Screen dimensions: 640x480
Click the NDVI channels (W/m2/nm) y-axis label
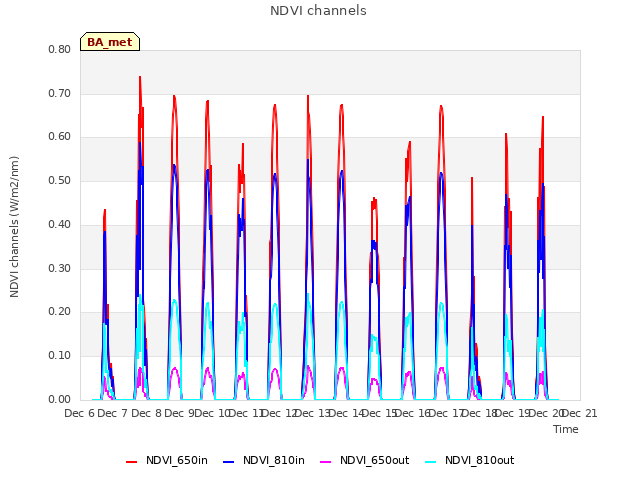pos(14,227)
